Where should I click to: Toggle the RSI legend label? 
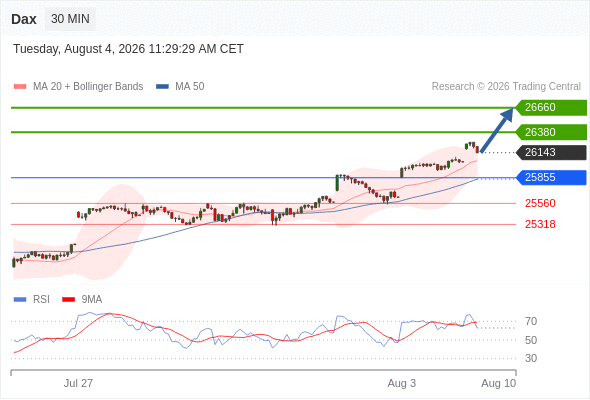pyautogui.click(x=41, y=300)
